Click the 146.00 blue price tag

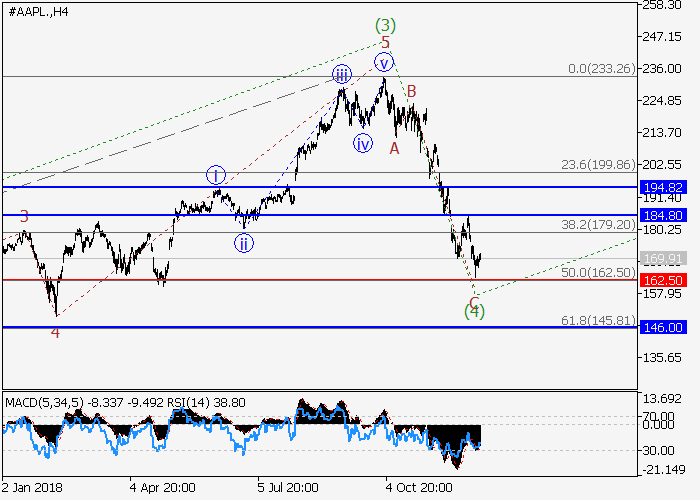coord(665,327)
